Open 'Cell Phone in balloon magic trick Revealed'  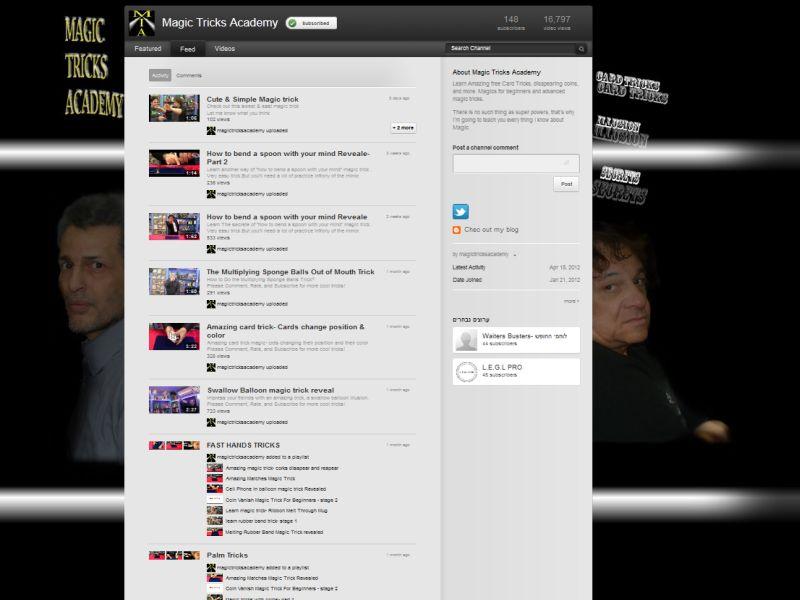tap(276, 489)
